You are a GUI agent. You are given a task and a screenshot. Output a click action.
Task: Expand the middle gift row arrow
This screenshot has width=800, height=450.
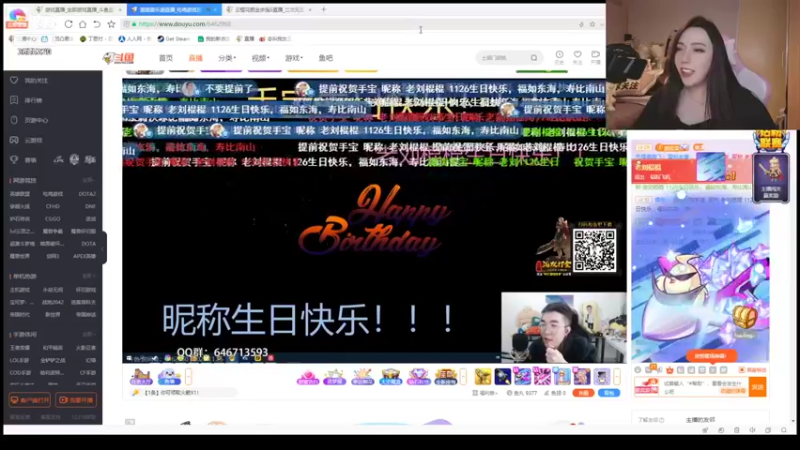[x=463, y=377]
